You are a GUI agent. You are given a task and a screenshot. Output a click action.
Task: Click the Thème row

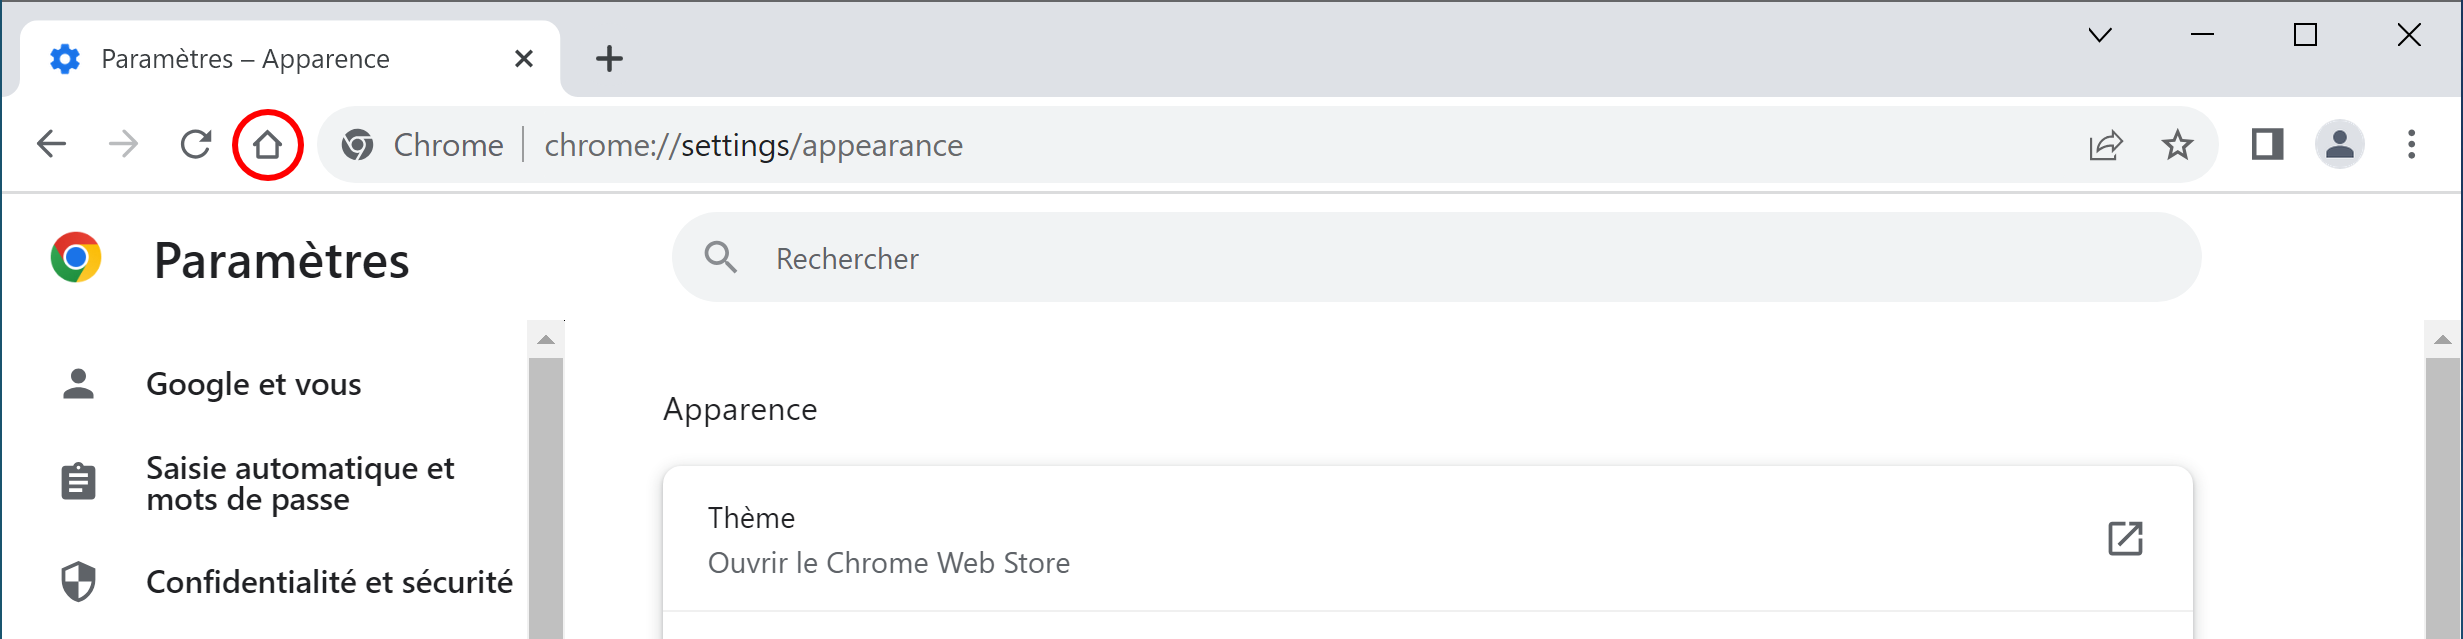(1427, 539)
